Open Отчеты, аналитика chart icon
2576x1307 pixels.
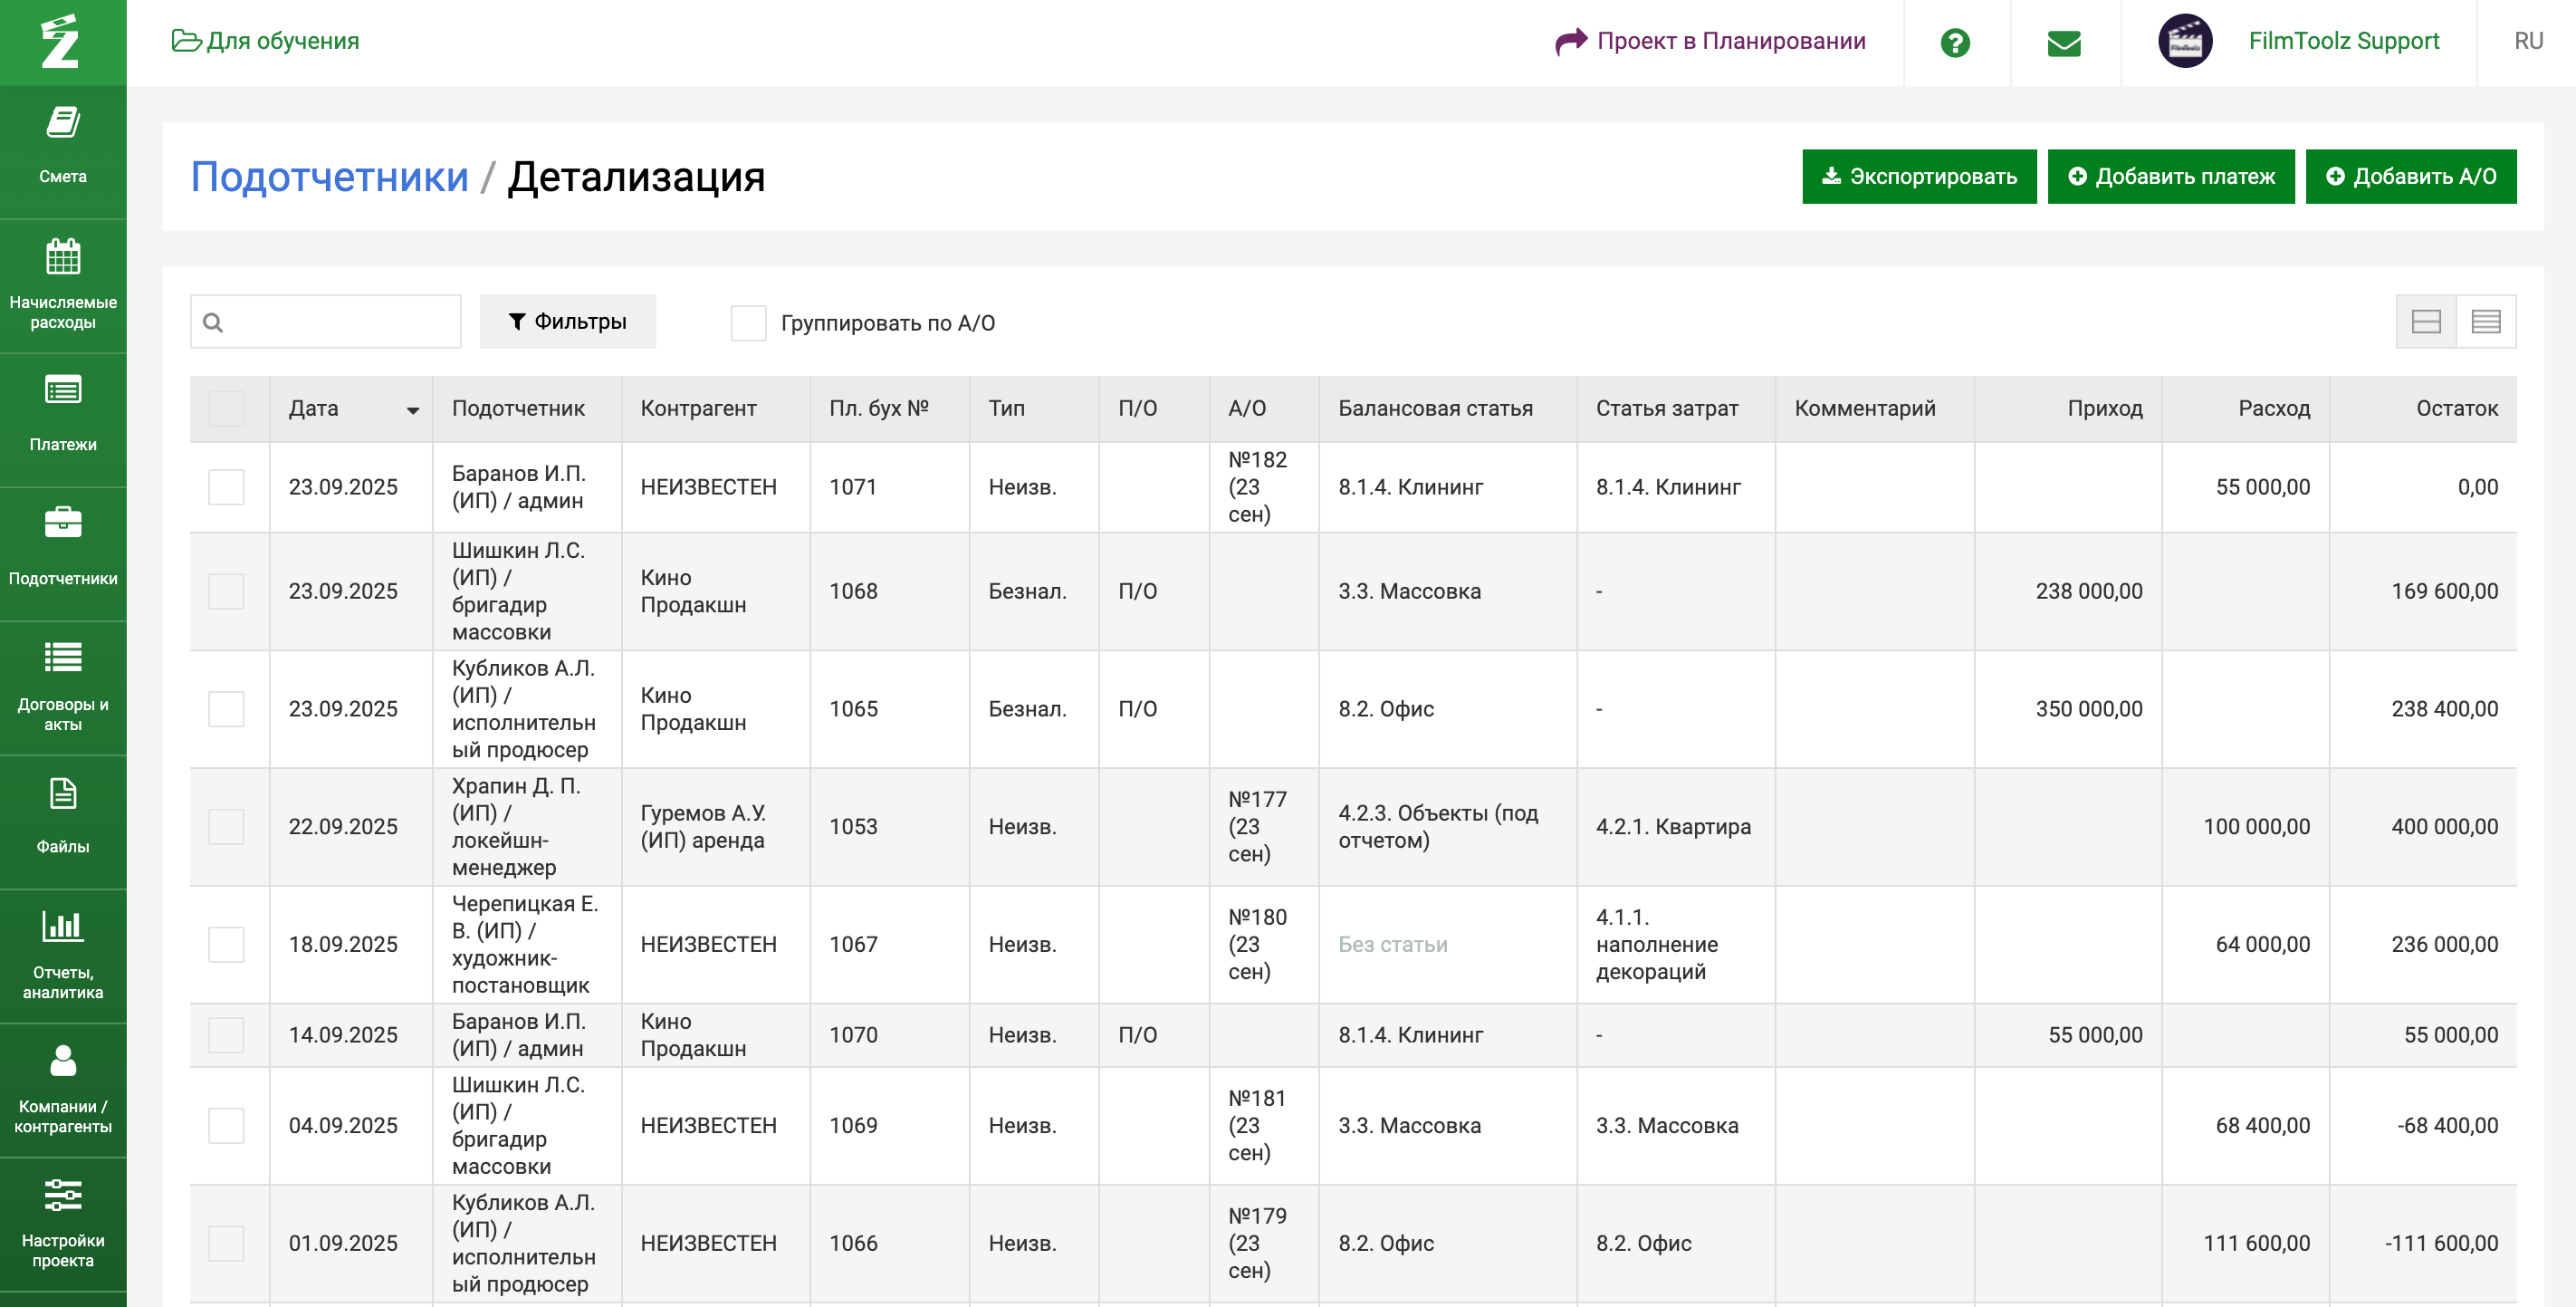click(x=63, y=926)
